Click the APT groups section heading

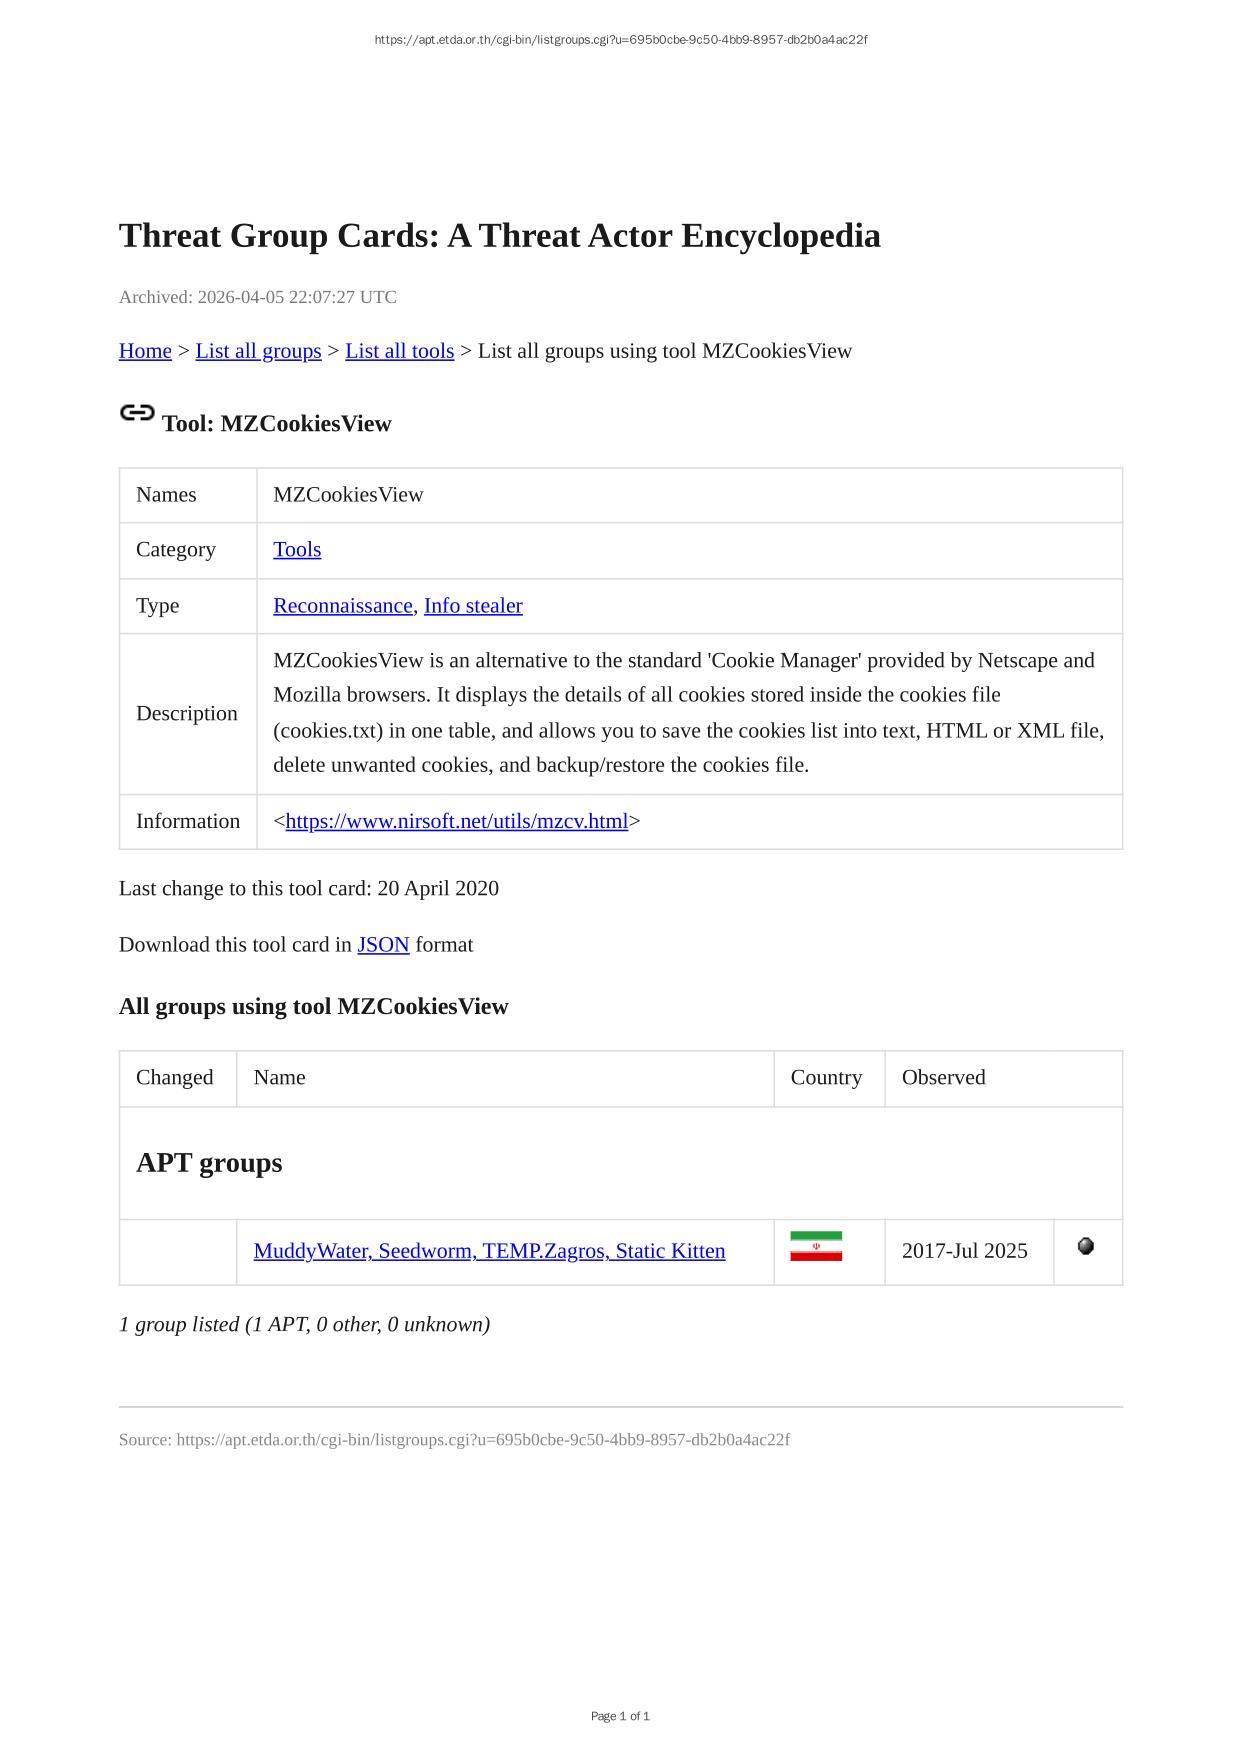click(x=209, y=1163)
